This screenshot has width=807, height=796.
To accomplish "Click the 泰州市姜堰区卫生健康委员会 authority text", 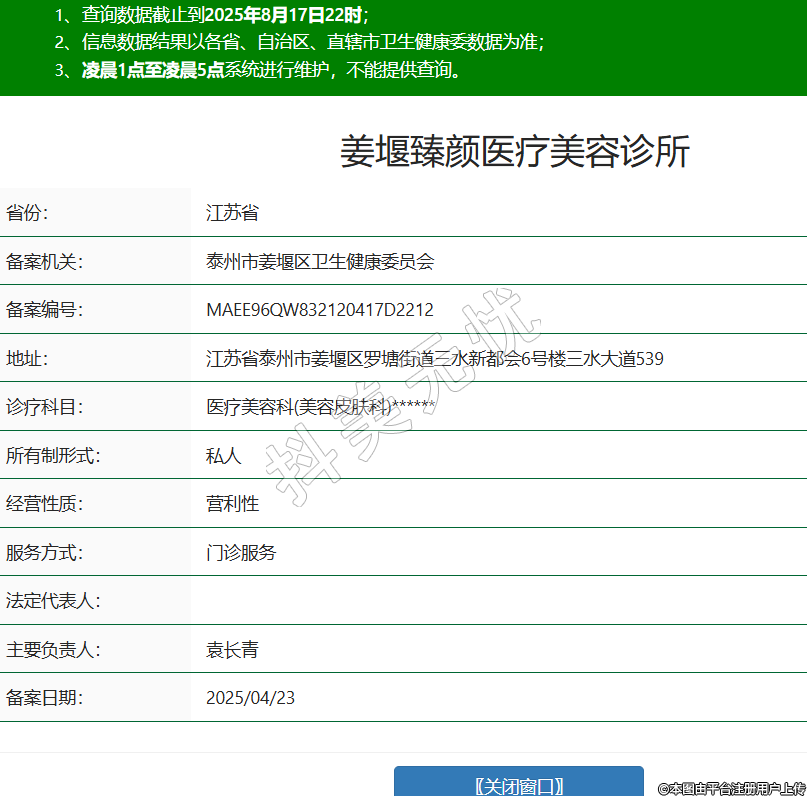I will (x=320, y=262).
